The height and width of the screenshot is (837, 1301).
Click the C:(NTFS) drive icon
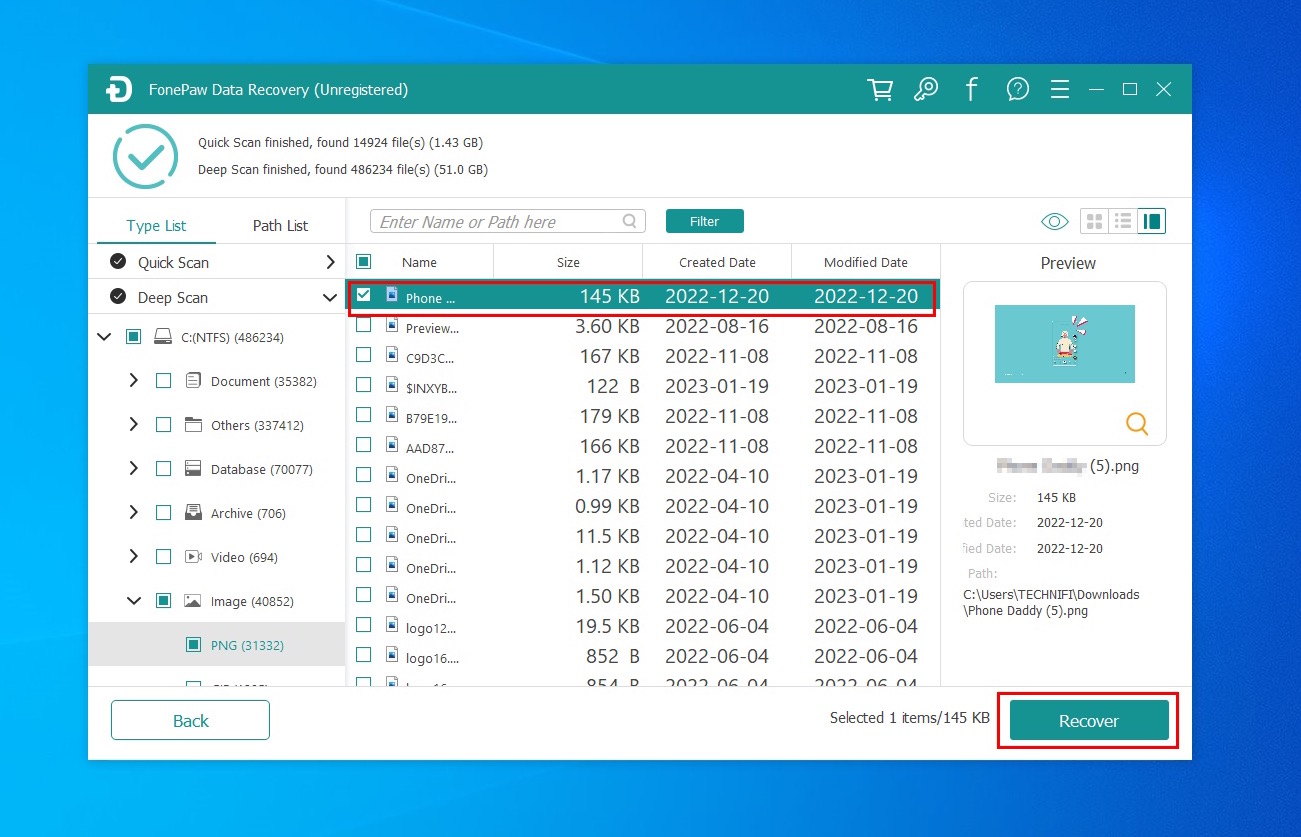point(163,337)
